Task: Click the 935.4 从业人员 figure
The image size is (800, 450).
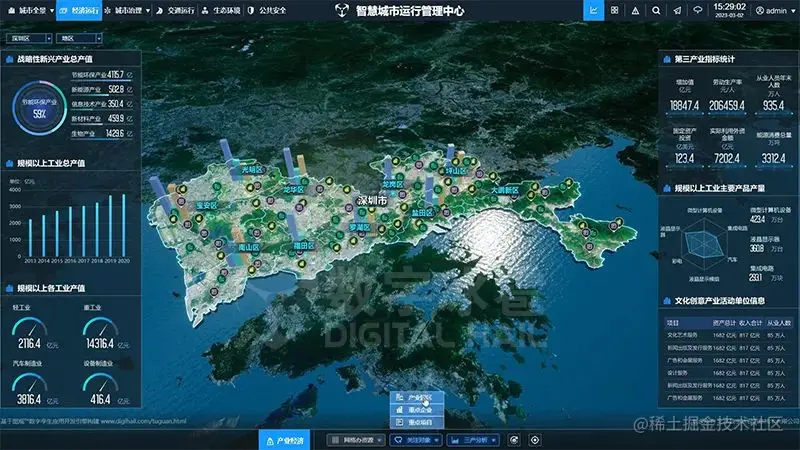Action: coord(773,106)
